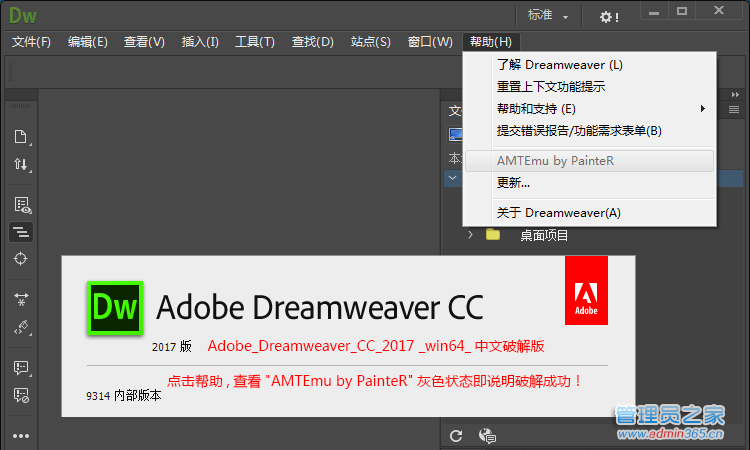Click the globe log icon in Files panel

(x=487, y=436)
